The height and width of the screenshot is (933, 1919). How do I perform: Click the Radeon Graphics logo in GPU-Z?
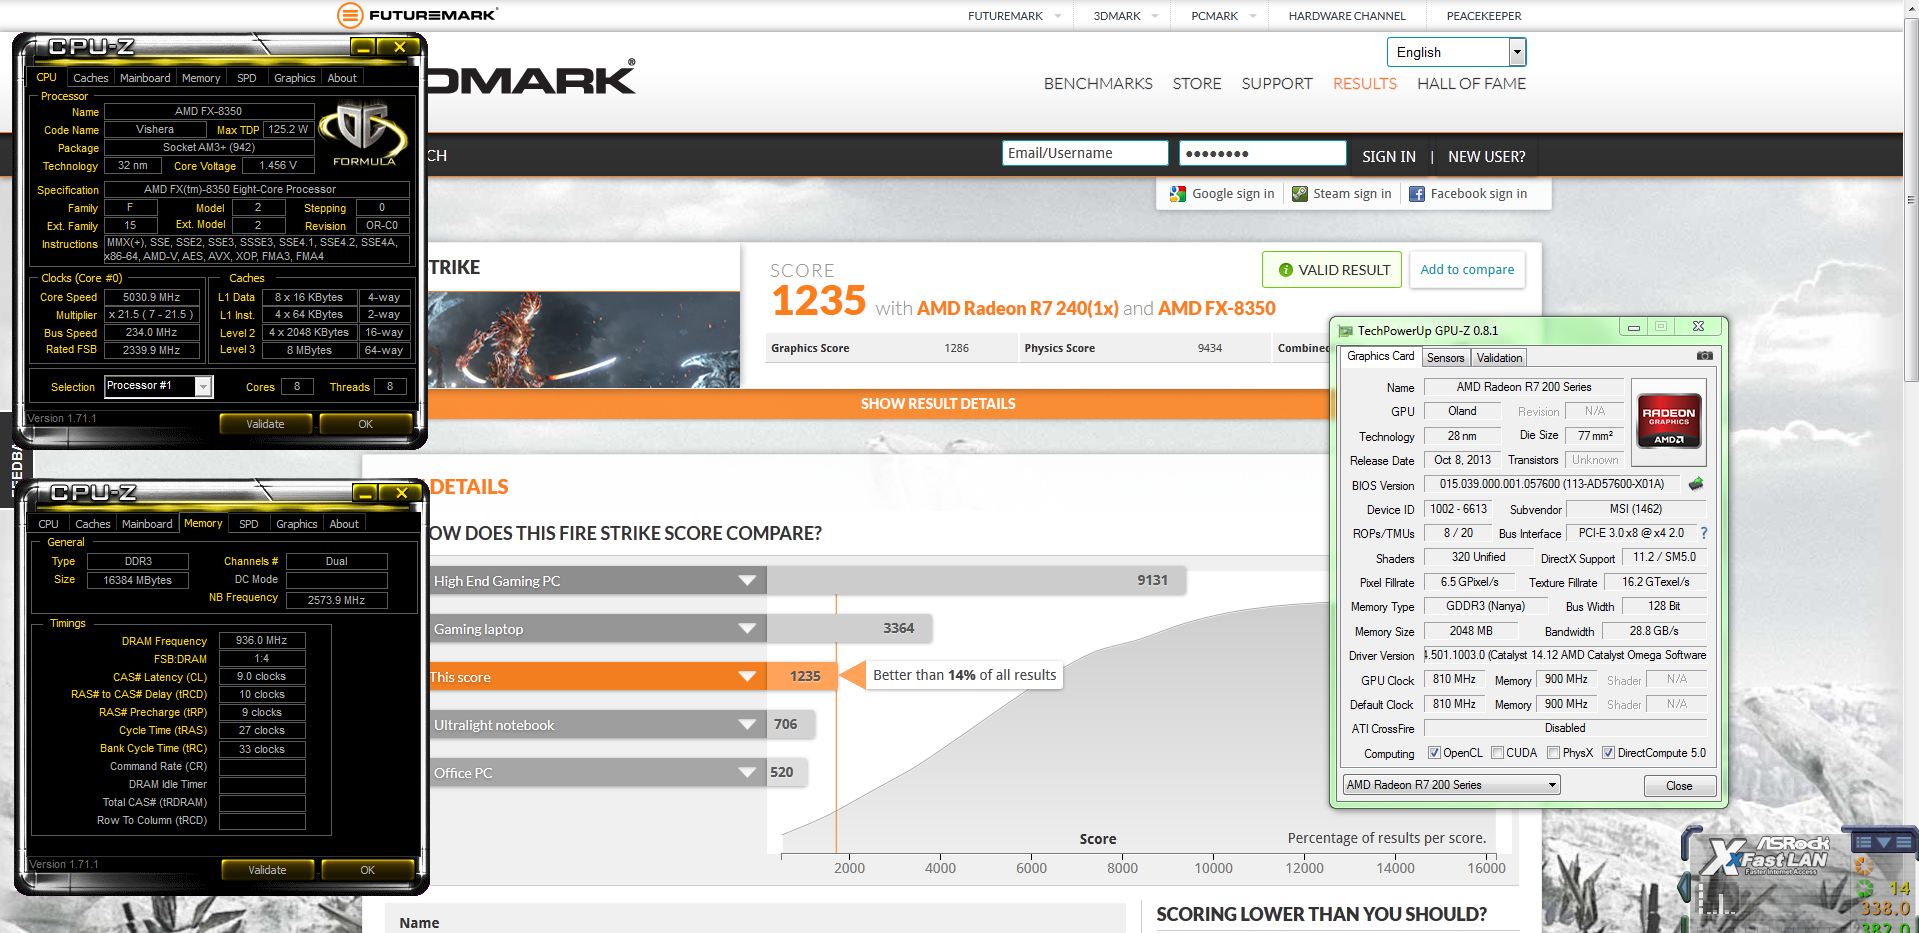click(x=1669, y=421)
